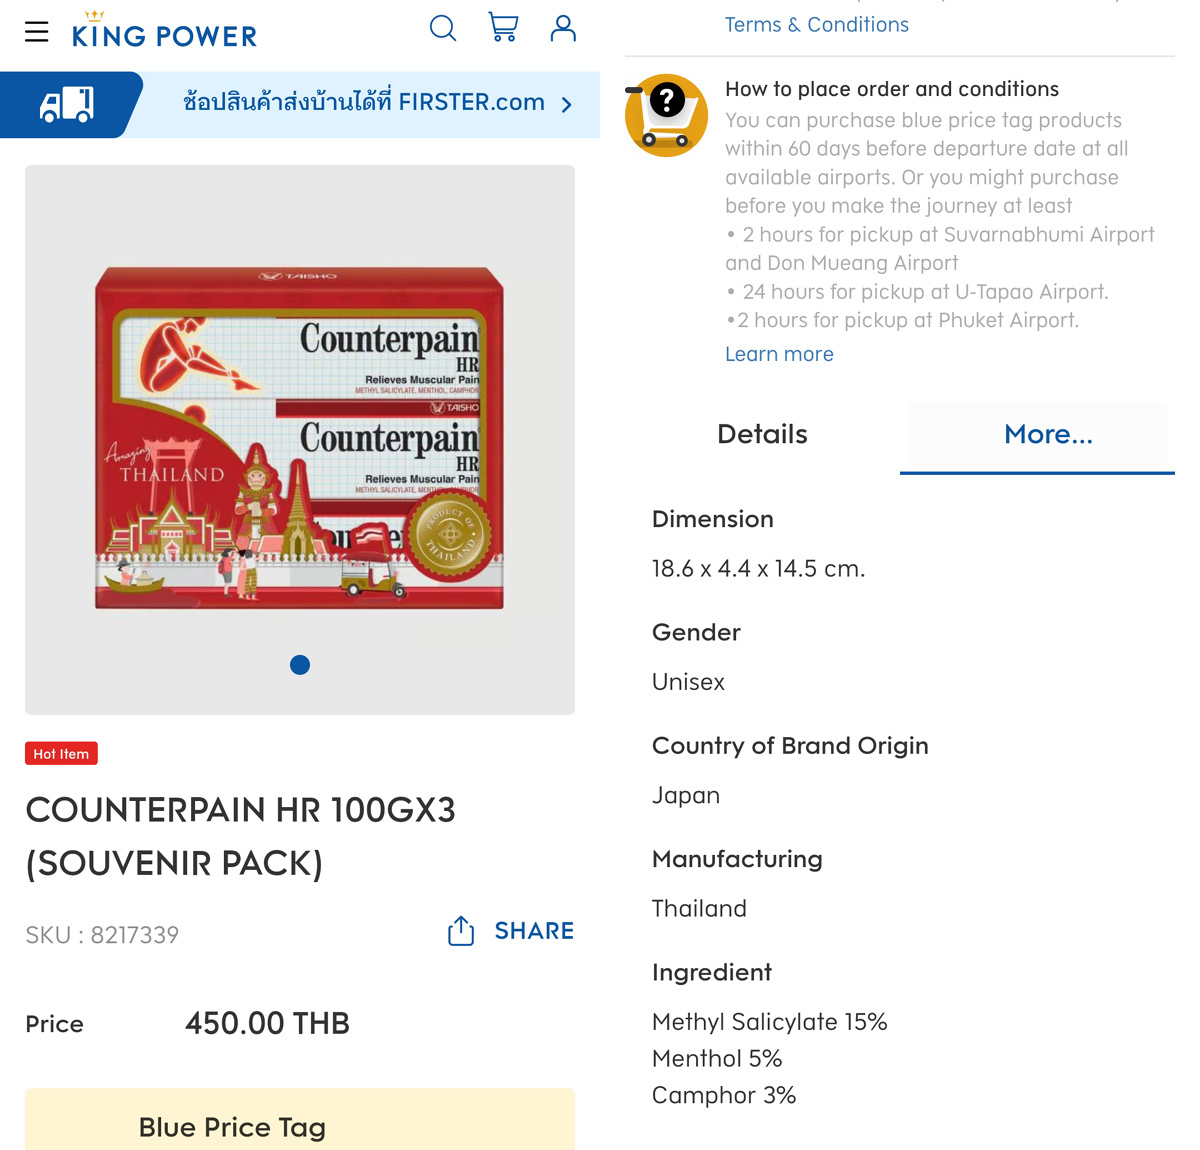Select the blue image carousel dot

pos(300,665)
